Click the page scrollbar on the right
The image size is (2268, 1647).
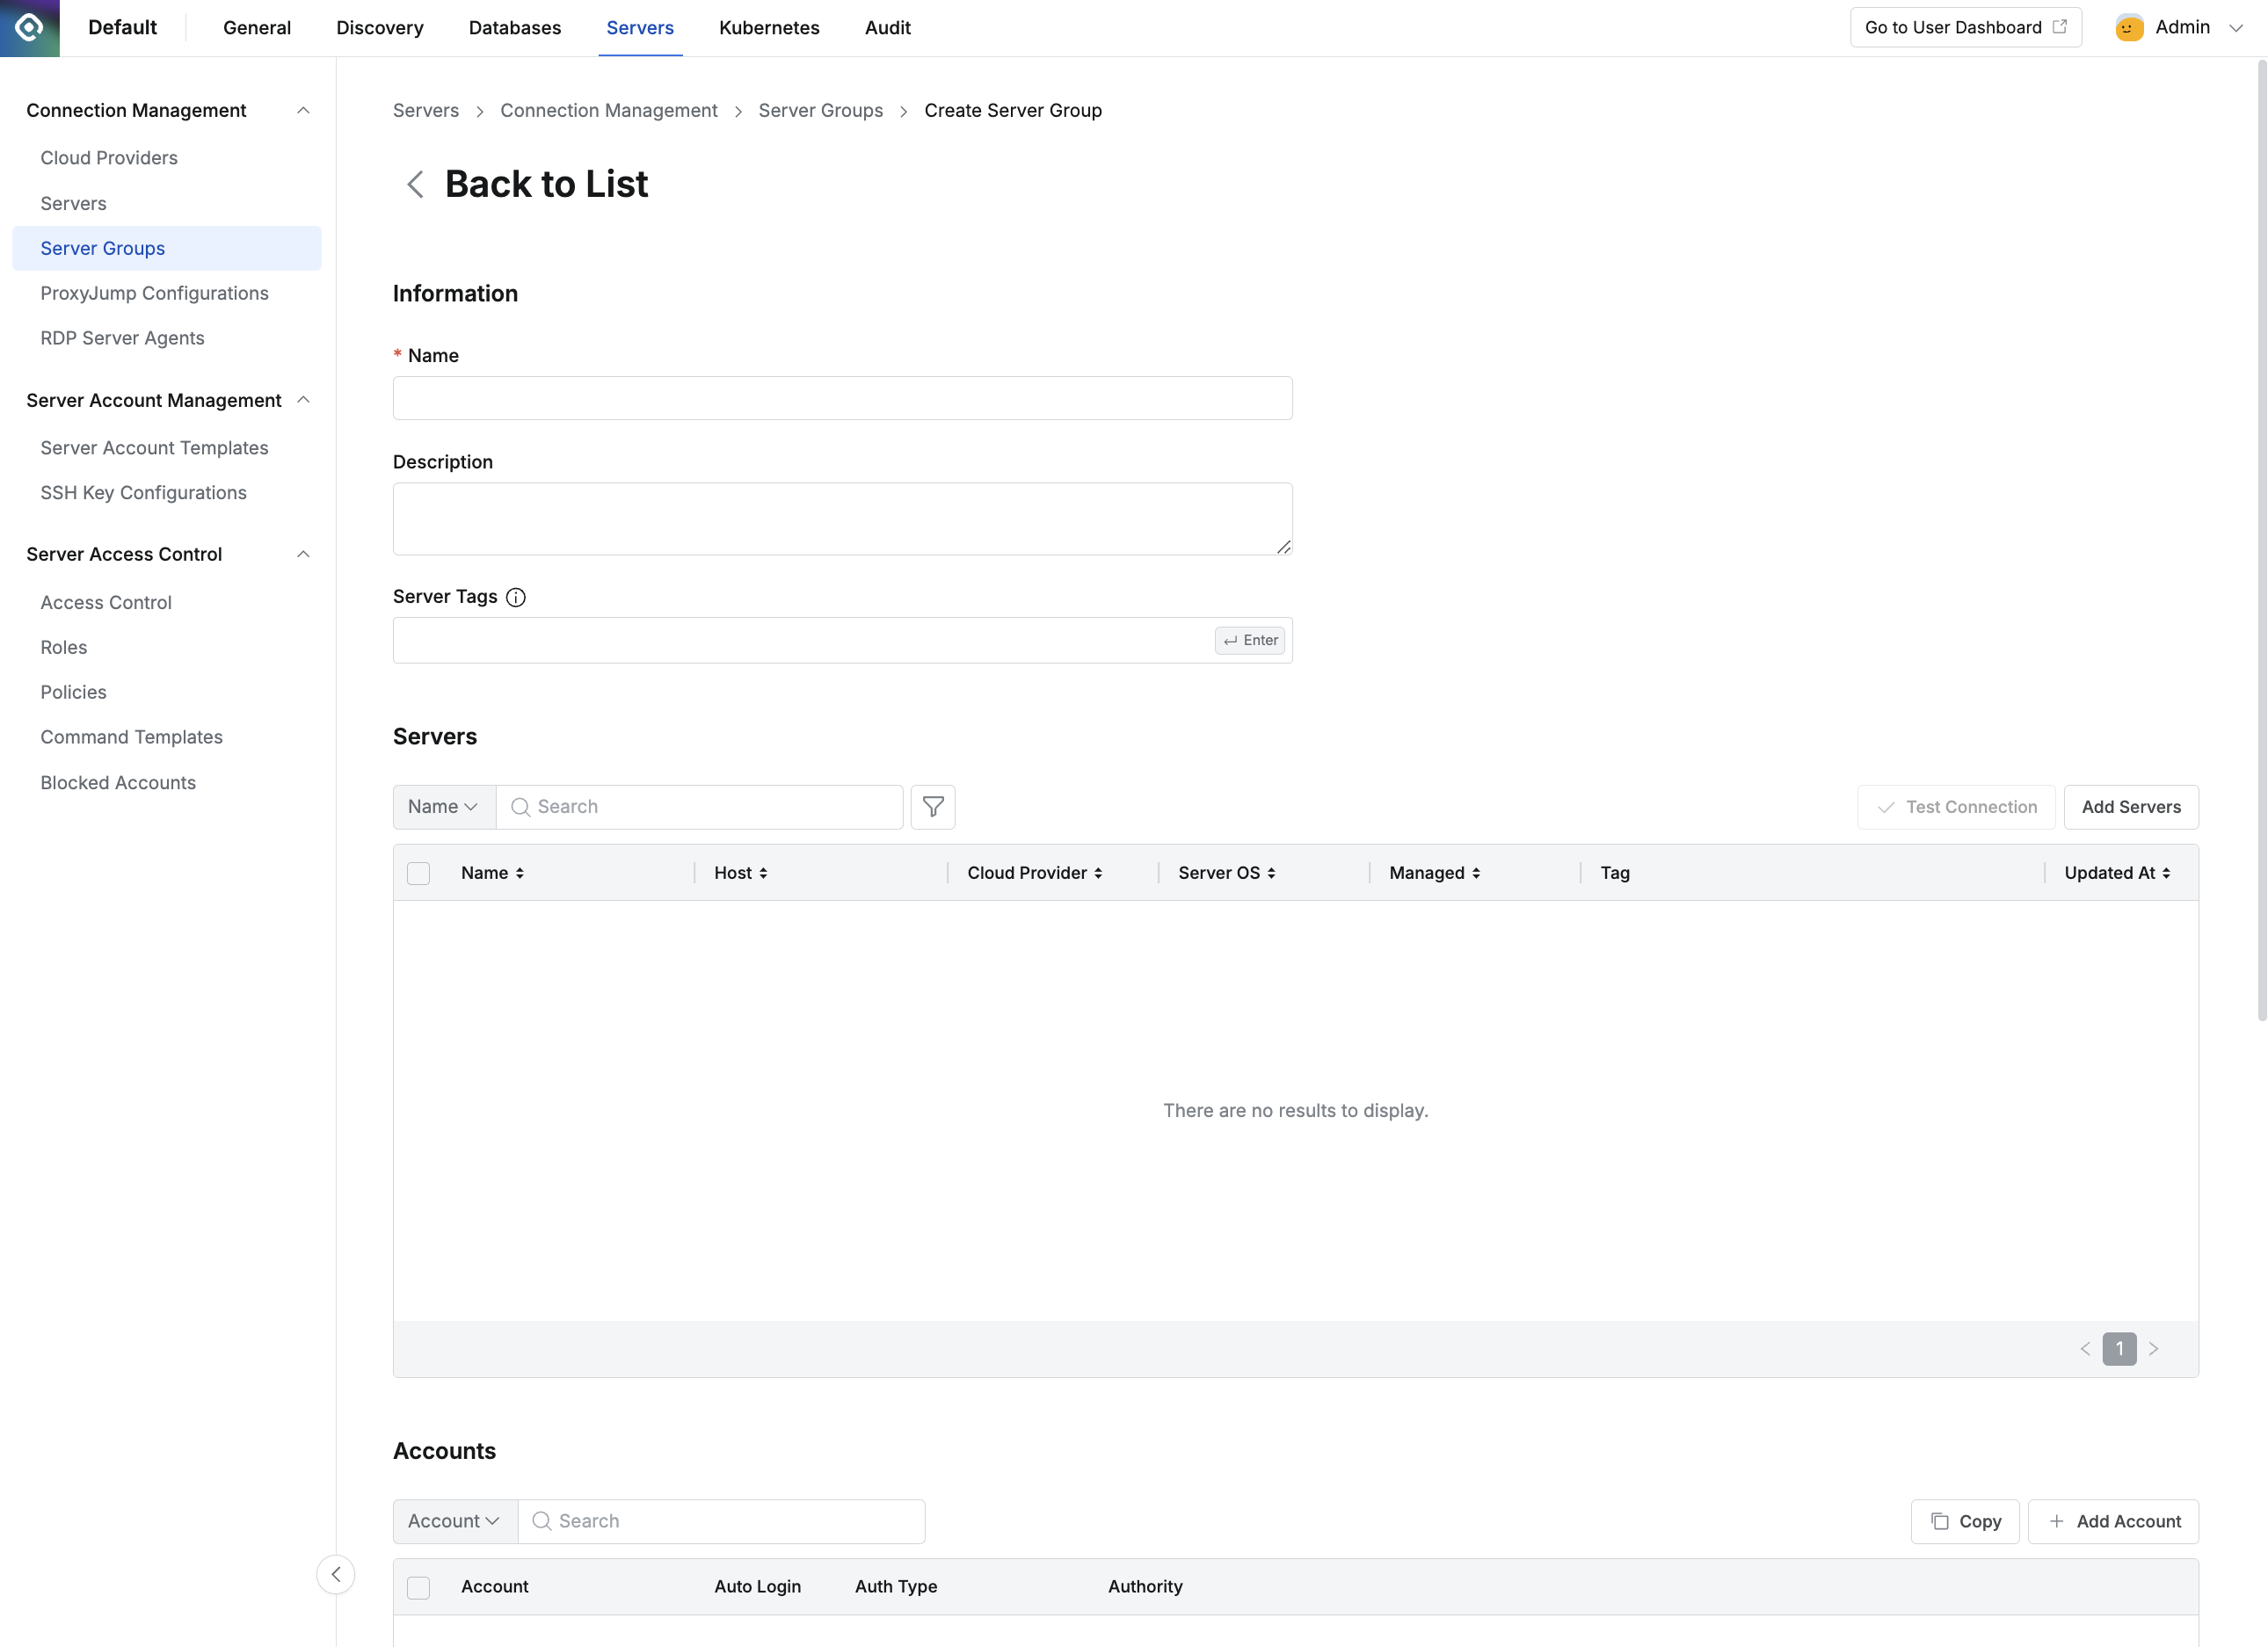click(2261, 540)
